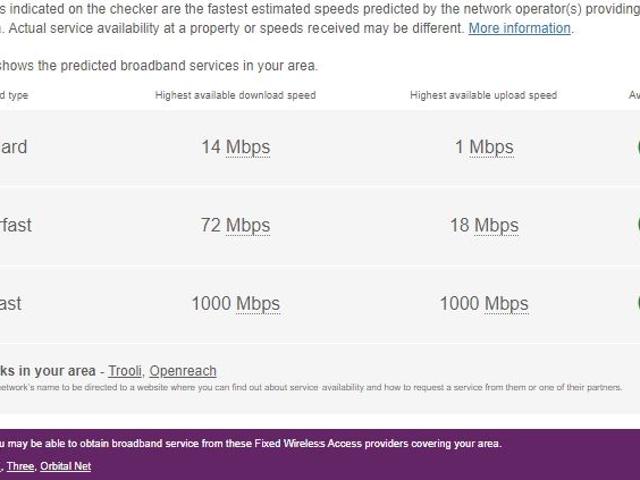The image size is (640, 480).
Task: Click the Fixed Wireless Access notice text
Action: coord(250,443)
